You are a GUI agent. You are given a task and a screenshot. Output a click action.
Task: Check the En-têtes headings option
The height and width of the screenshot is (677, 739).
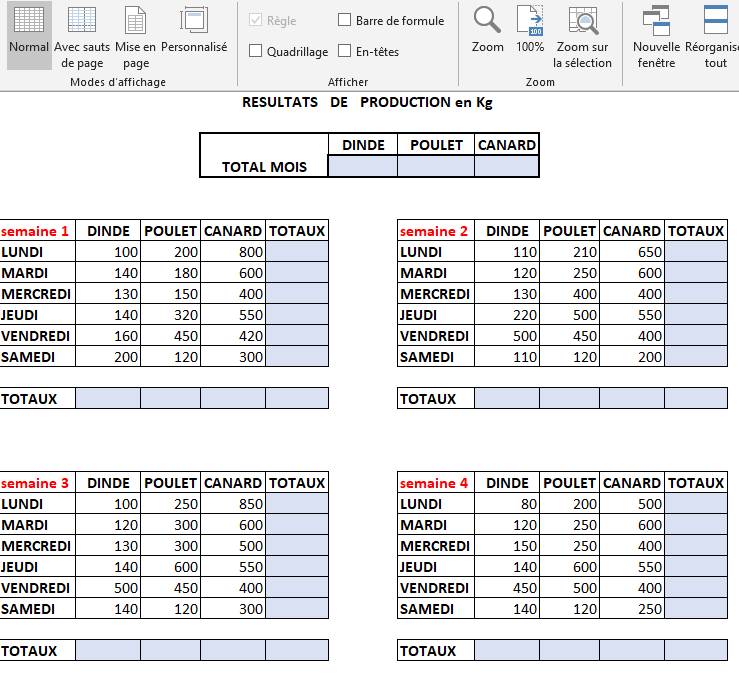[345, 51]
